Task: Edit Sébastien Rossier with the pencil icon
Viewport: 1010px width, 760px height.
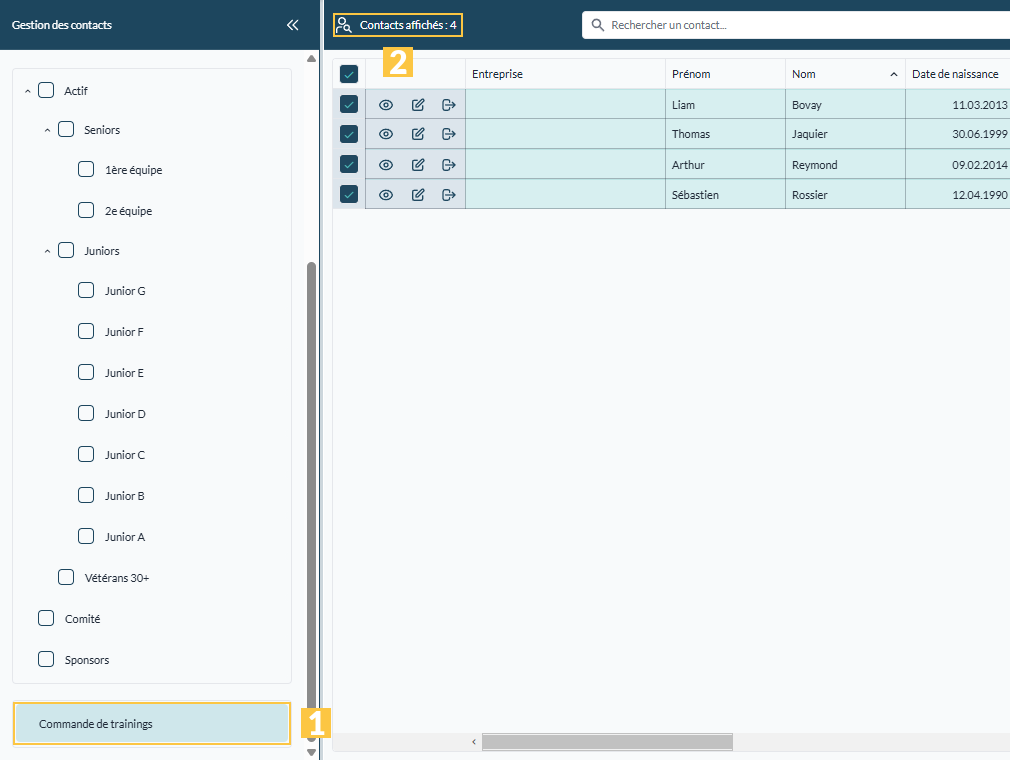Action: pos(418,195)
